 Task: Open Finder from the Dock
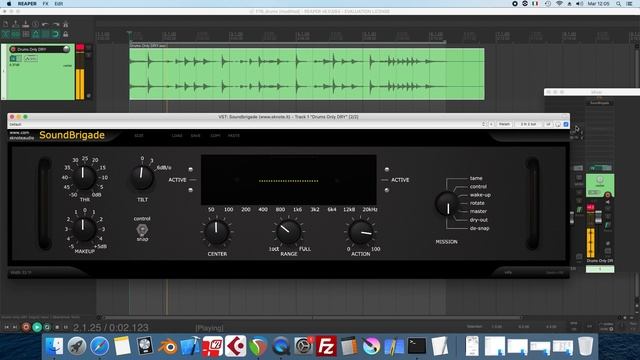(54, 346)
